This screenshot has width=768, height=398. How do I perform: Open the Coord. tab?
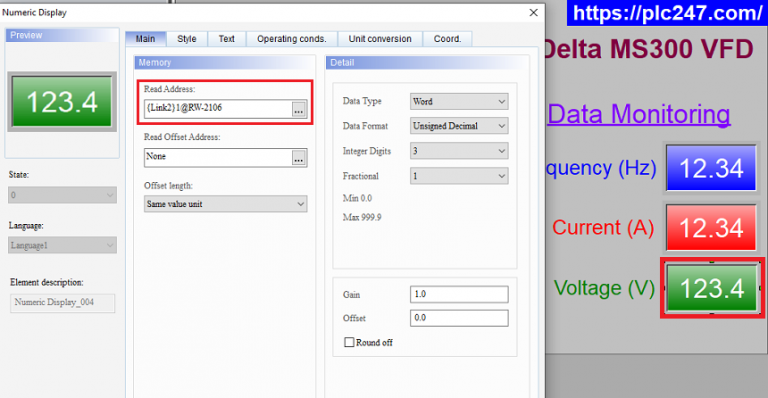click(448, 39)
